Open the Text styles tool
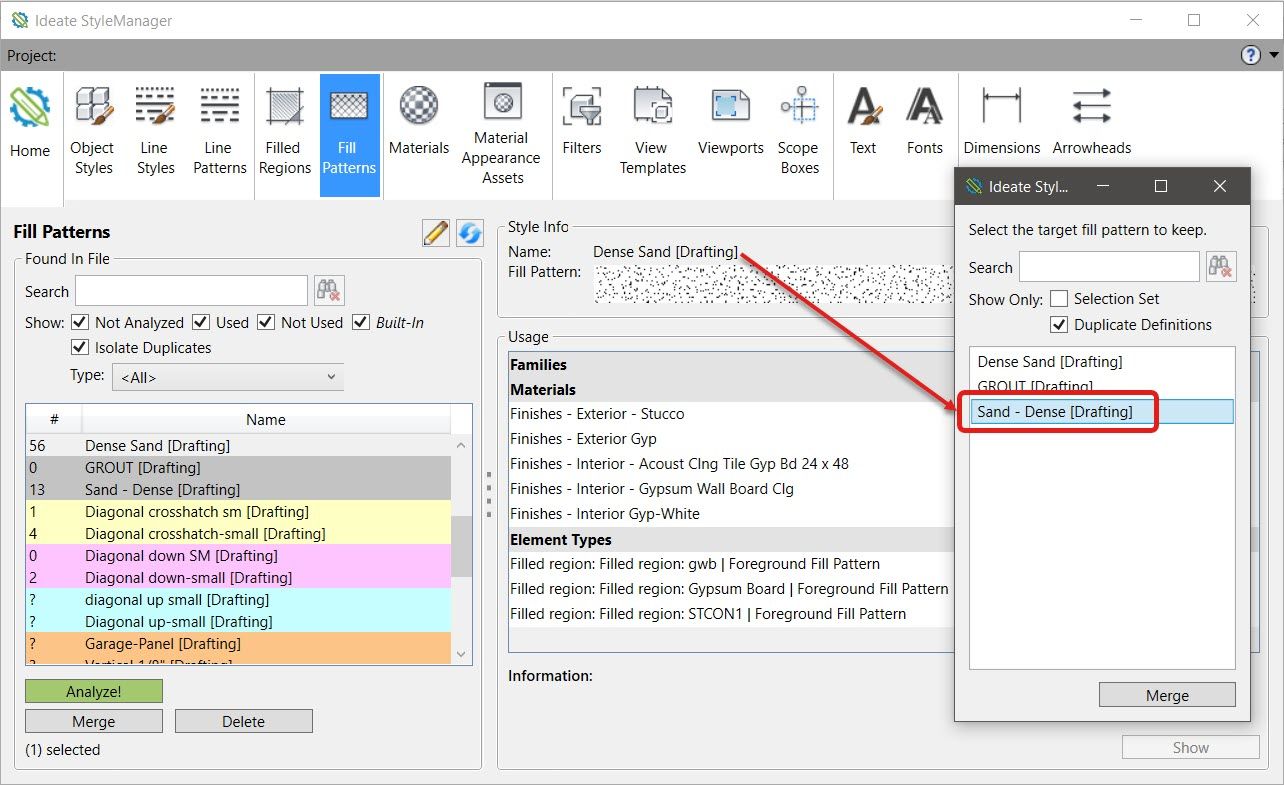1284x785 pixels. click(x=863, y=123)
